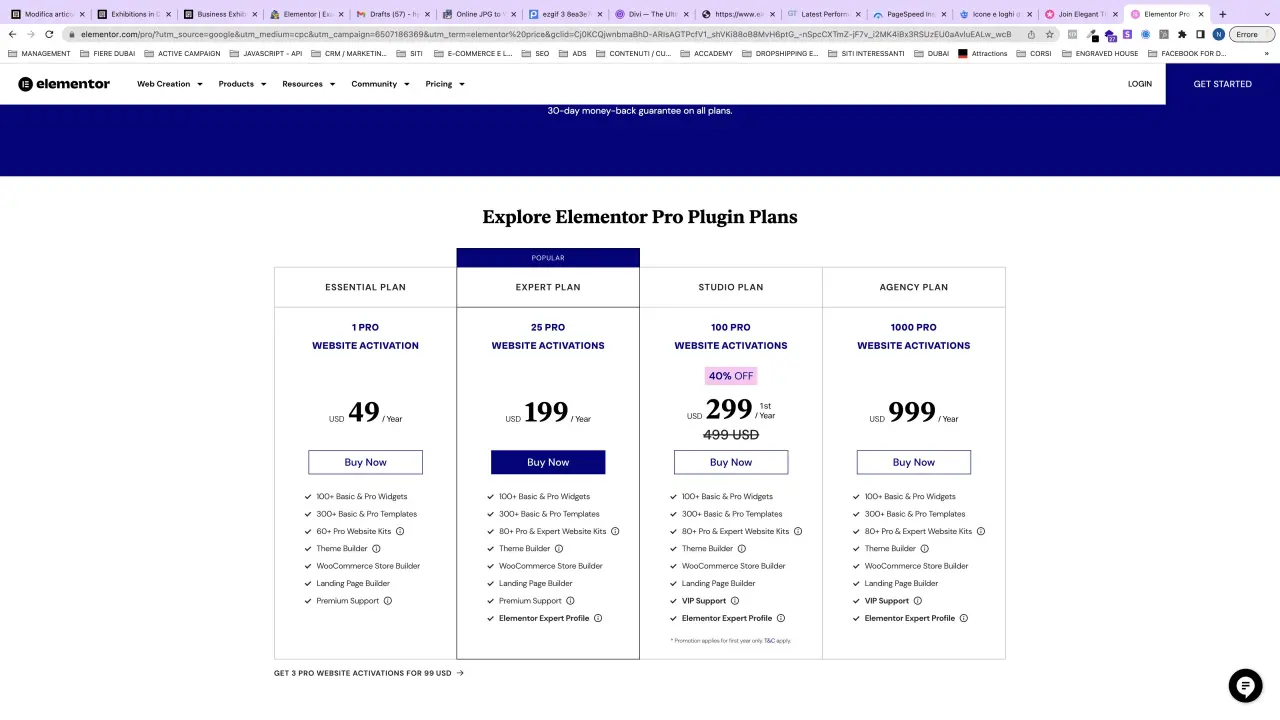Toggle the browser side panel icon
The image size is (1280, 720).
point(1200,34)
